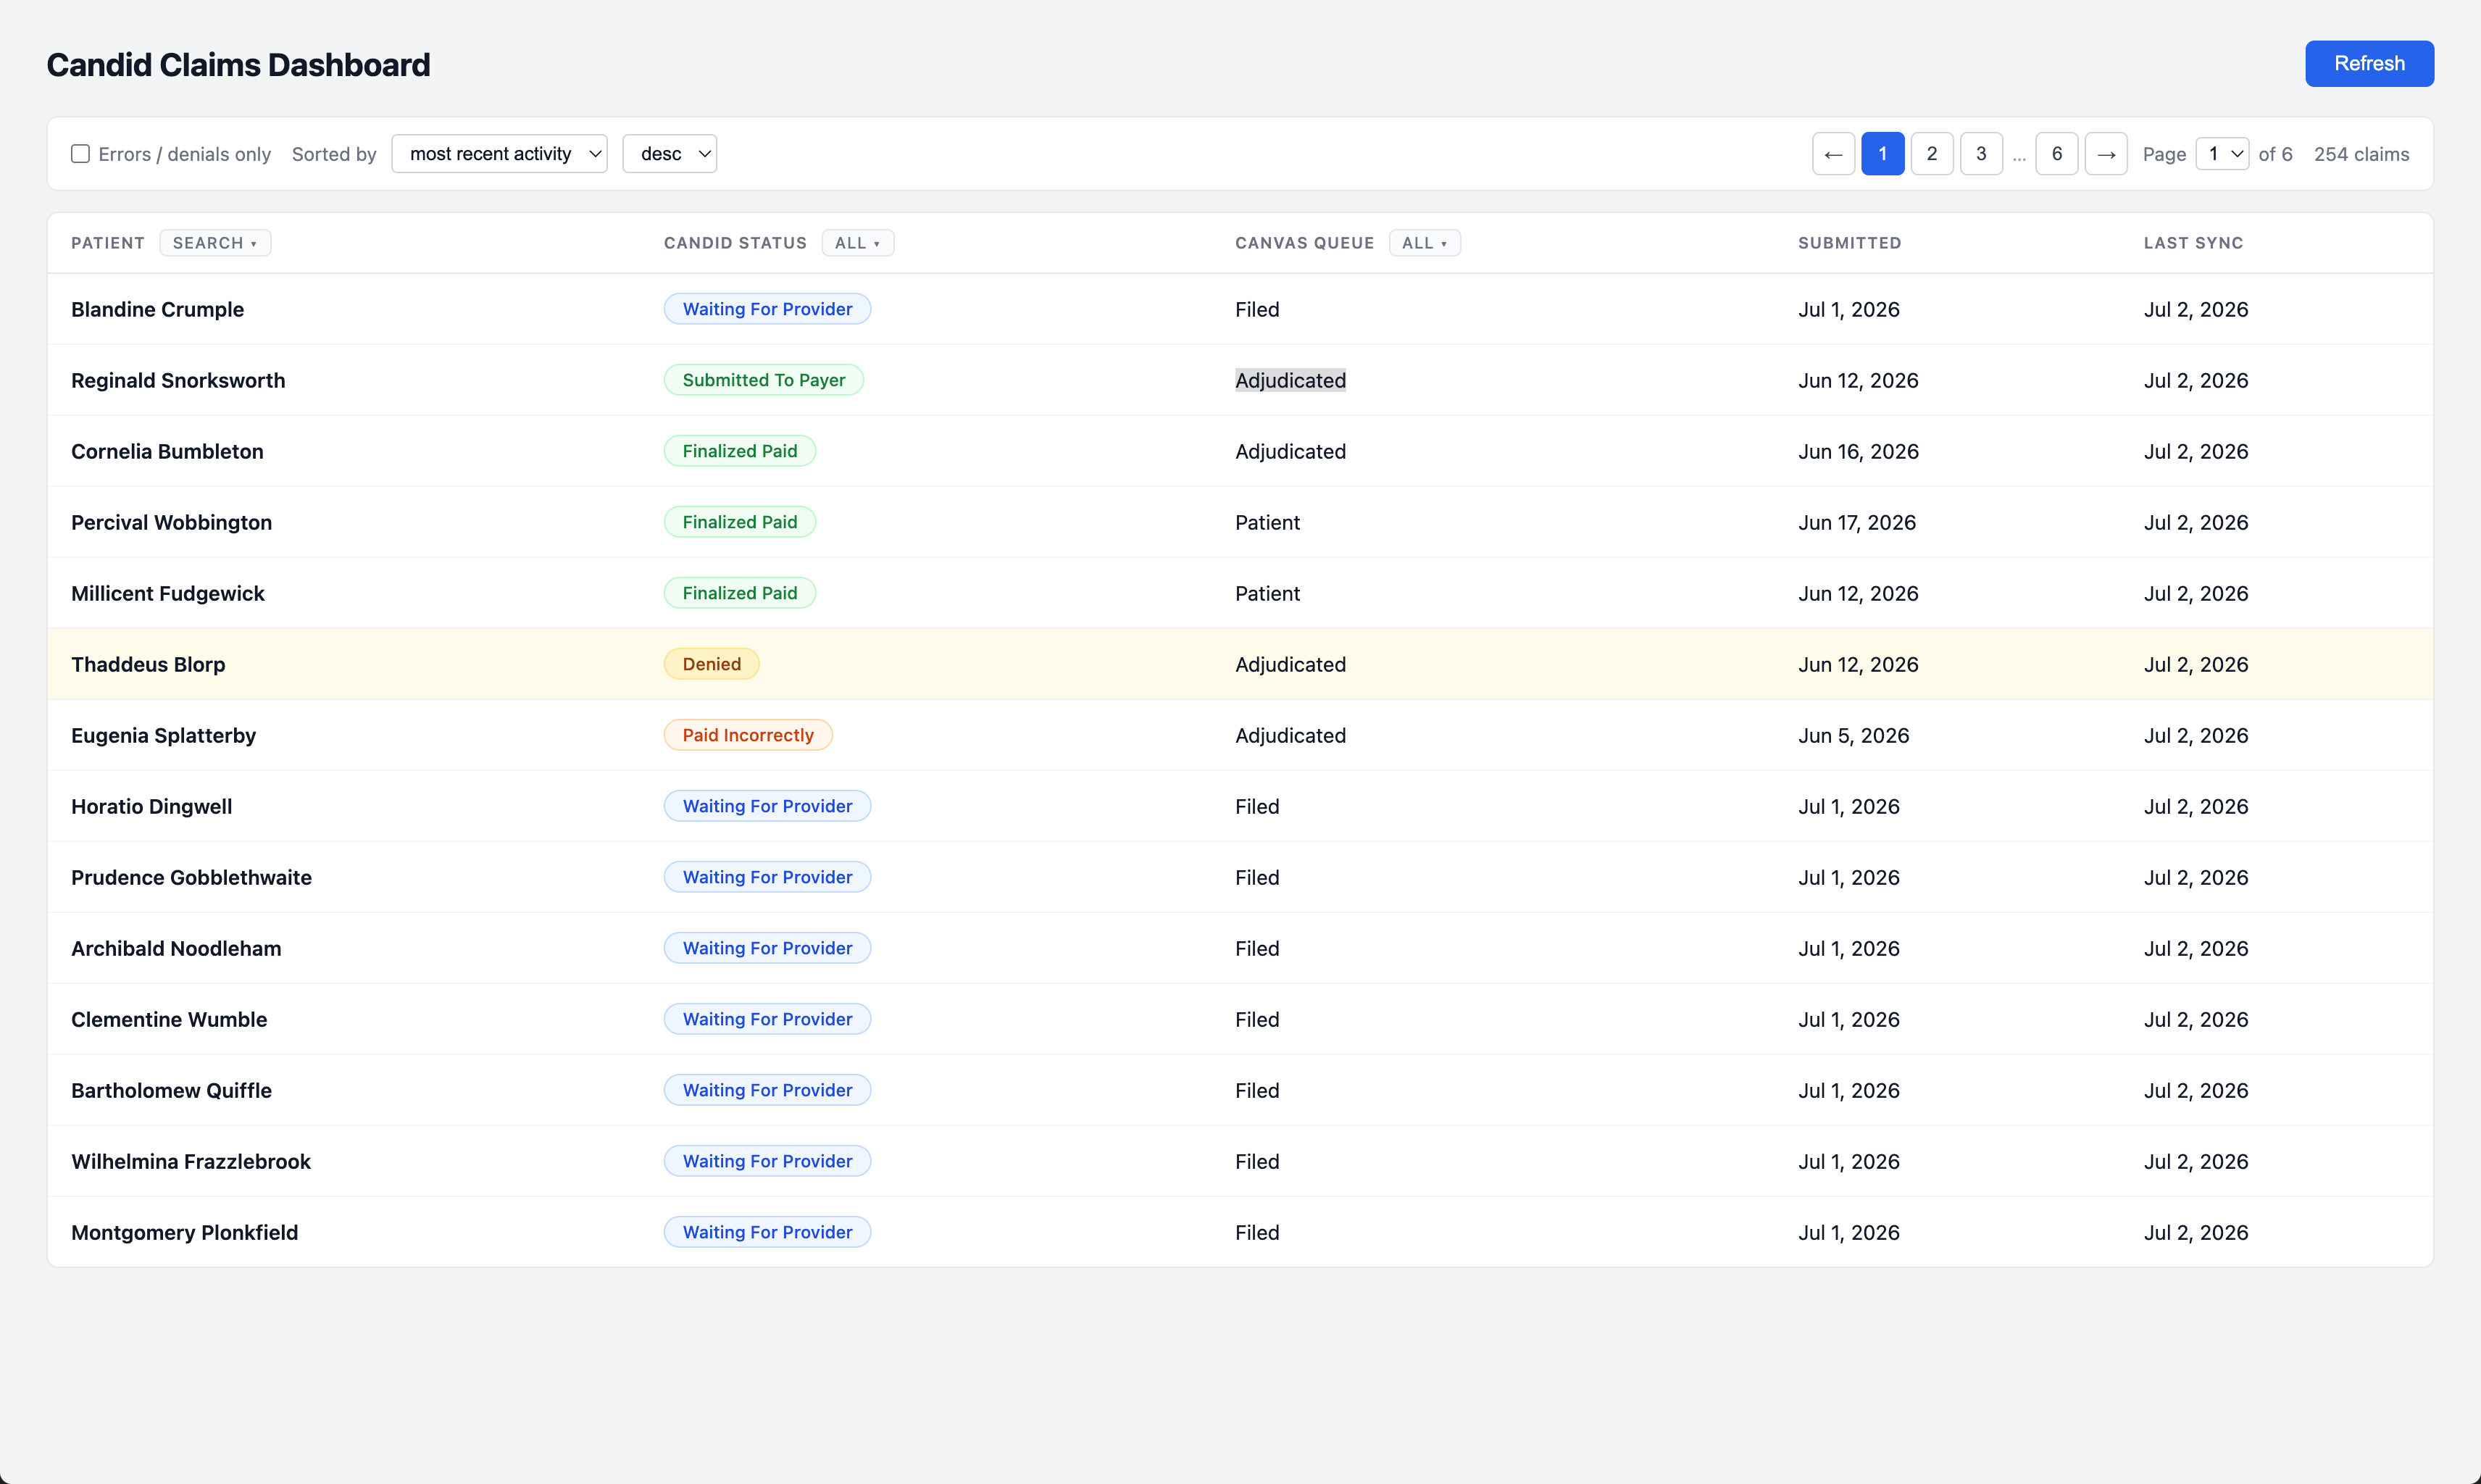The height and width of the screenshot is (1484, 2481).
Task: Open the Canvas Queue ALL filter
Action: point(1424,243)
